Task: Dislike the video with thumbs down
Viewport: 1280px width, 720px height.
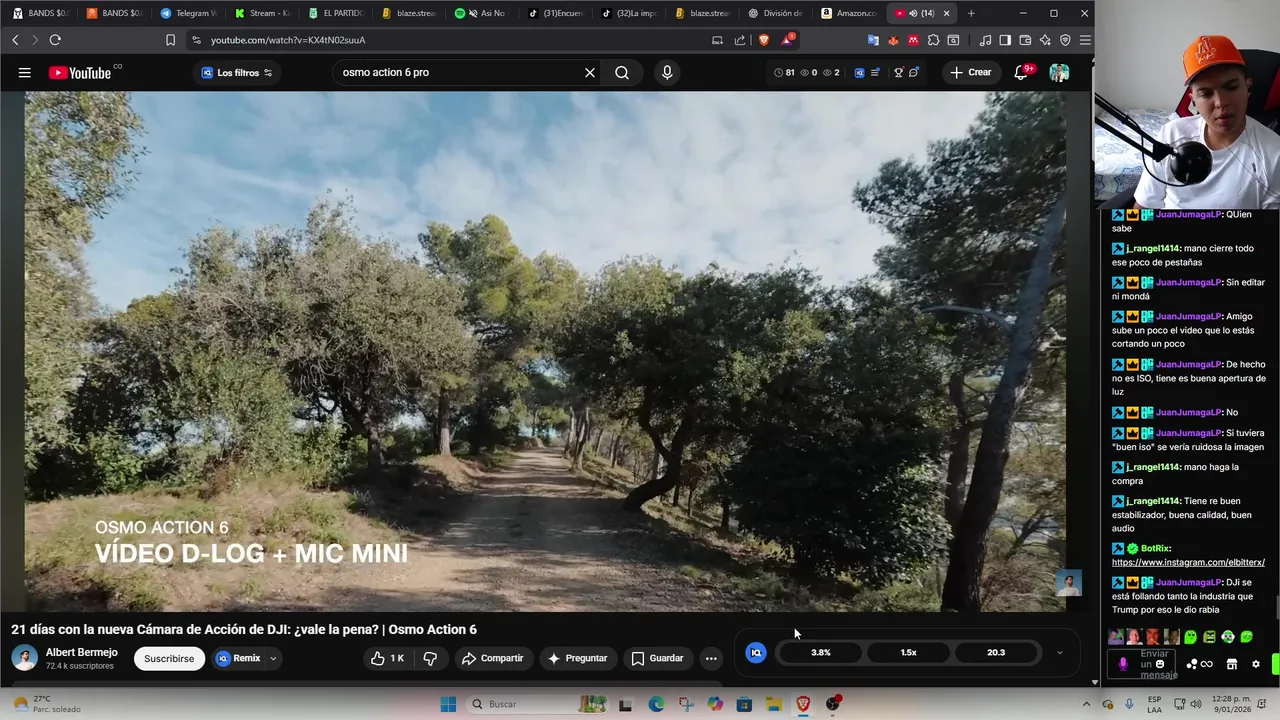Action: point(430,658)
